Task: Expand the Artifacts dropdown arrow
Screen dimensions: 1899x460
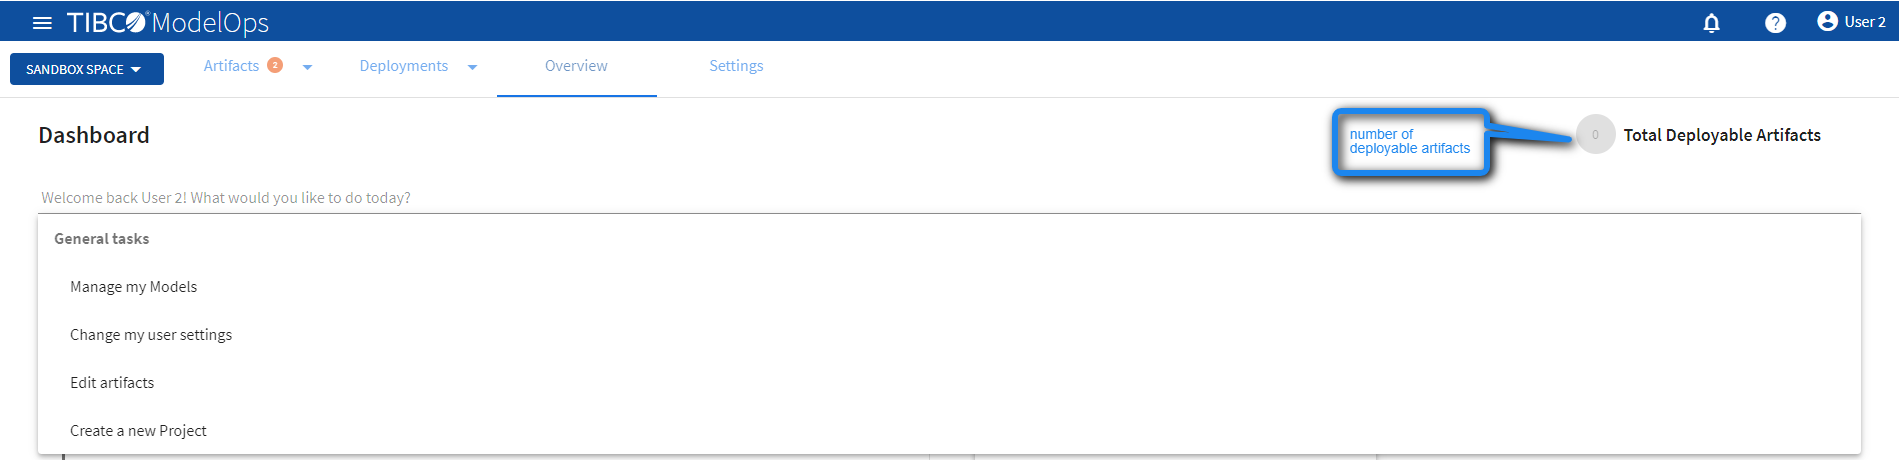Action: pyautogui.click(x=307, y=67)
